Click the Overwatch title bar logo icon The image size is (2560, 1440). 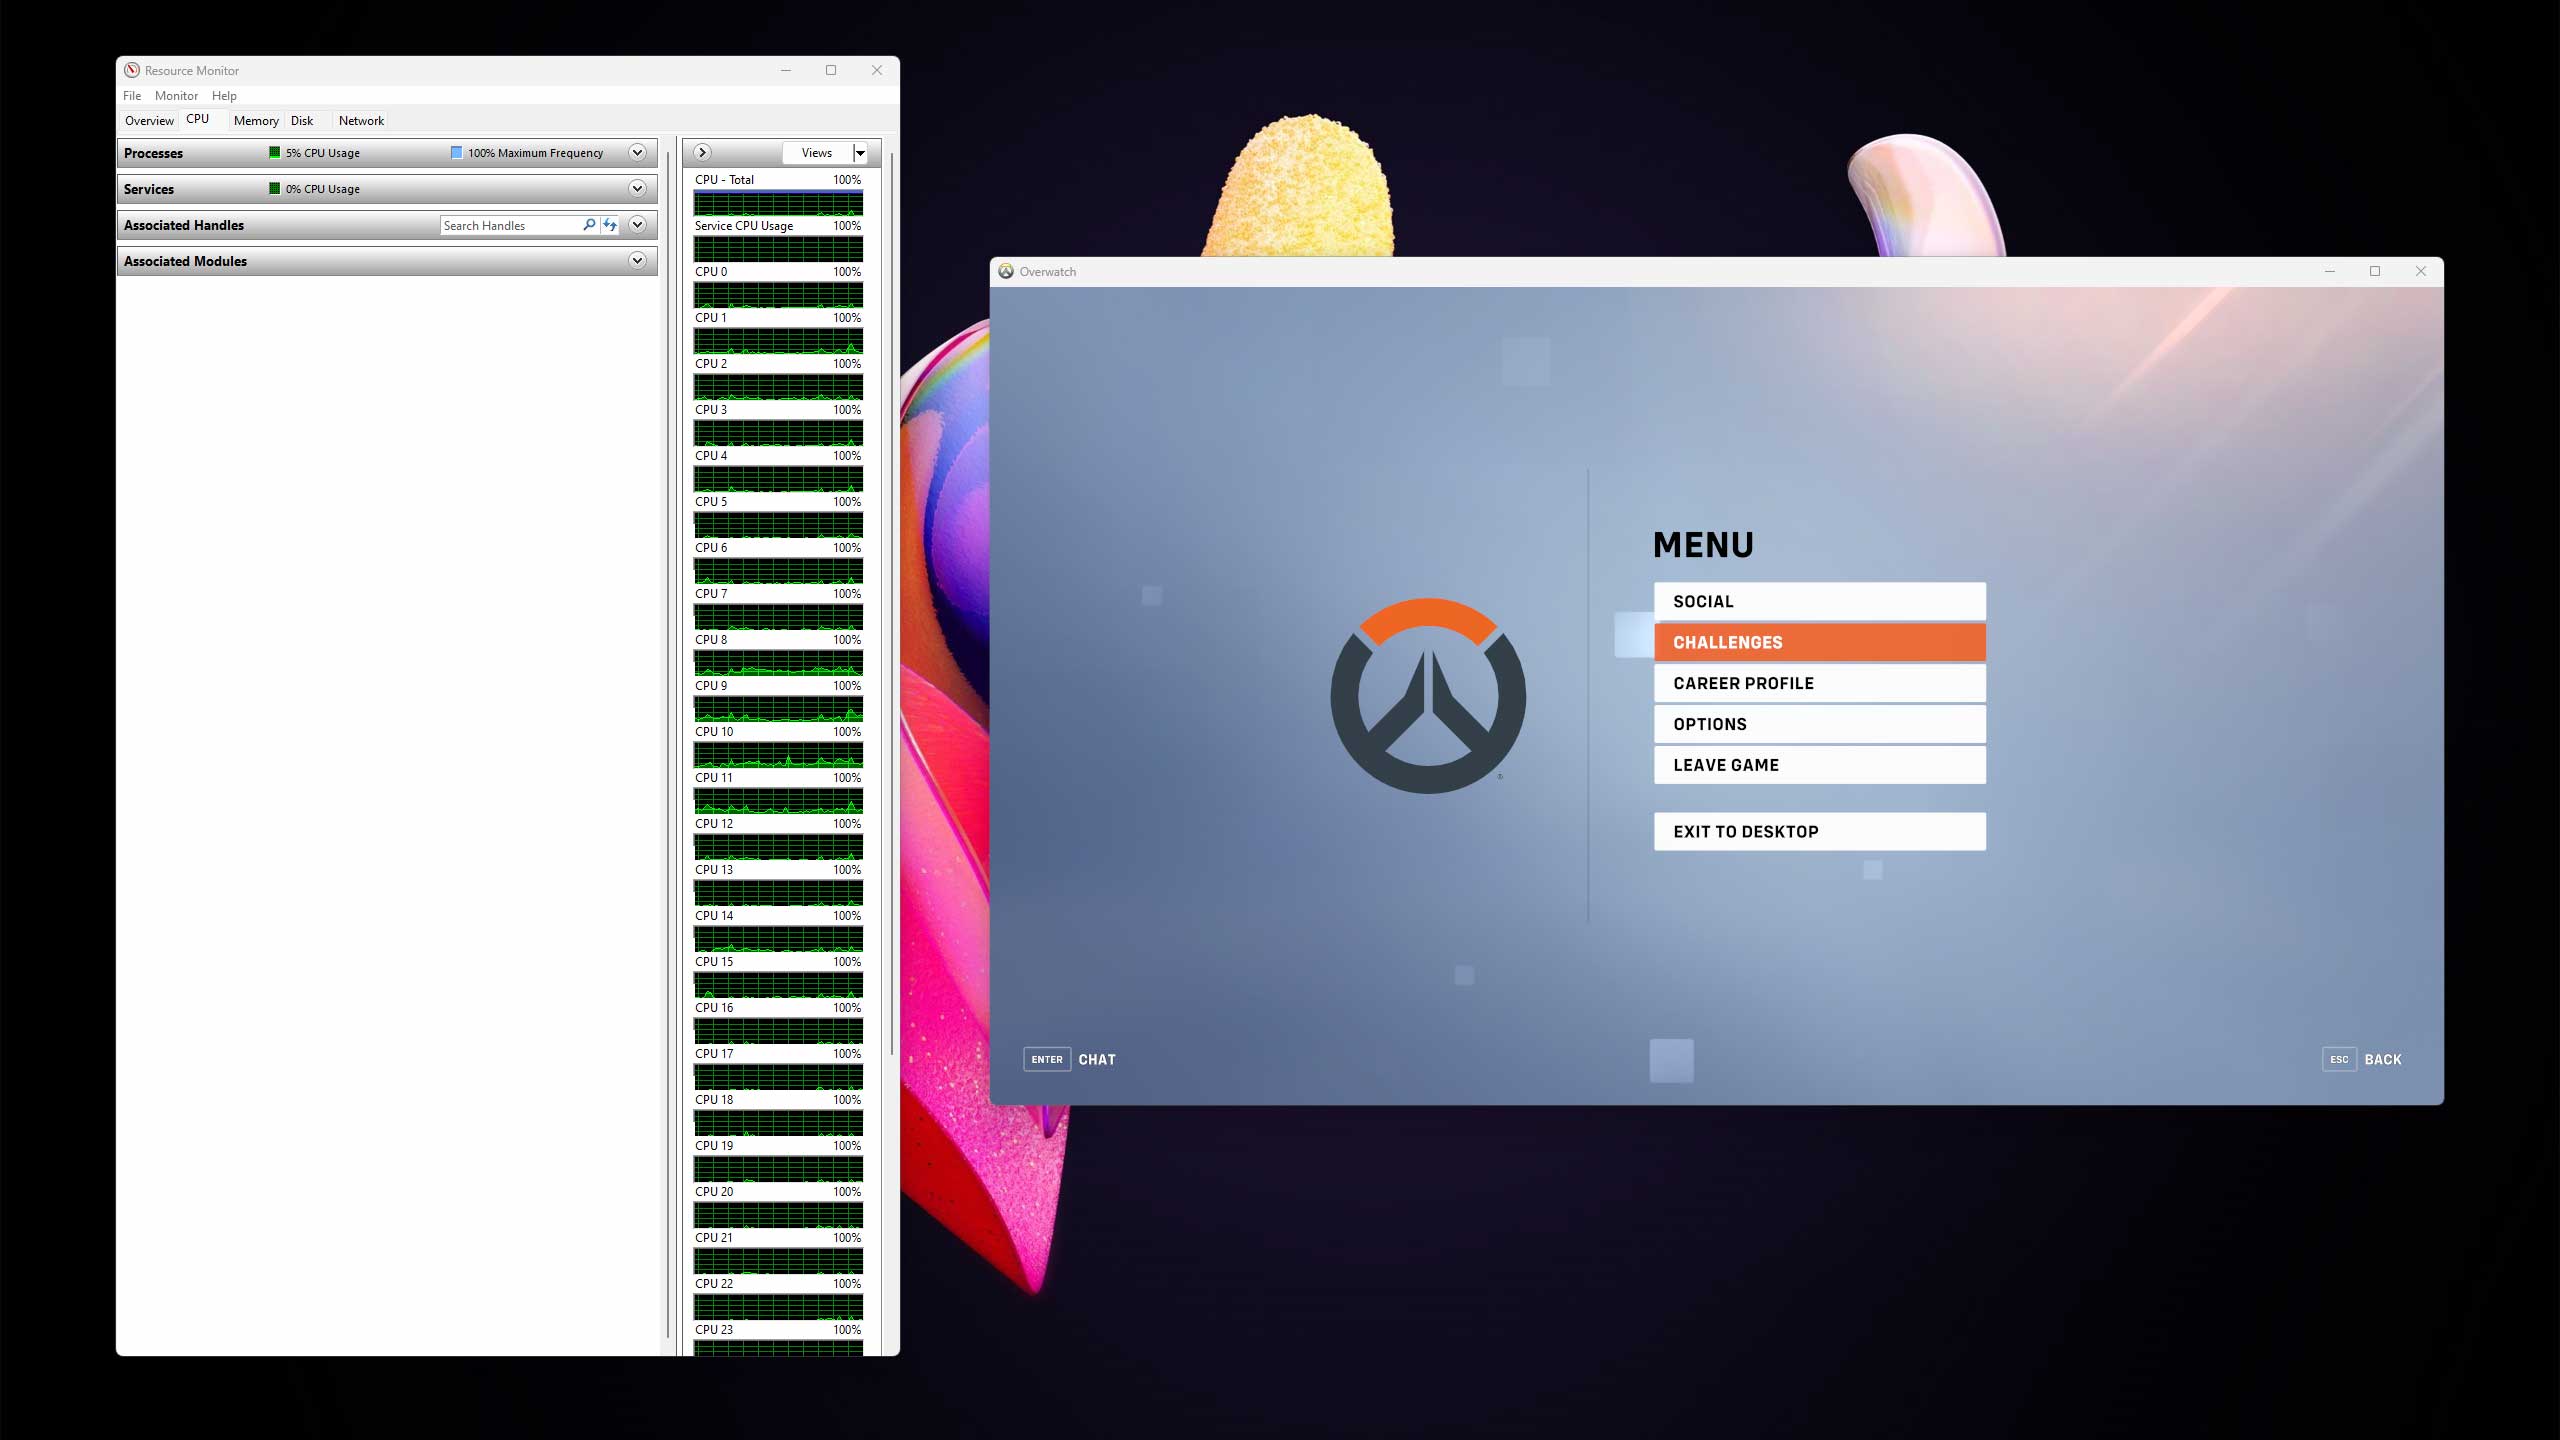1006,271
